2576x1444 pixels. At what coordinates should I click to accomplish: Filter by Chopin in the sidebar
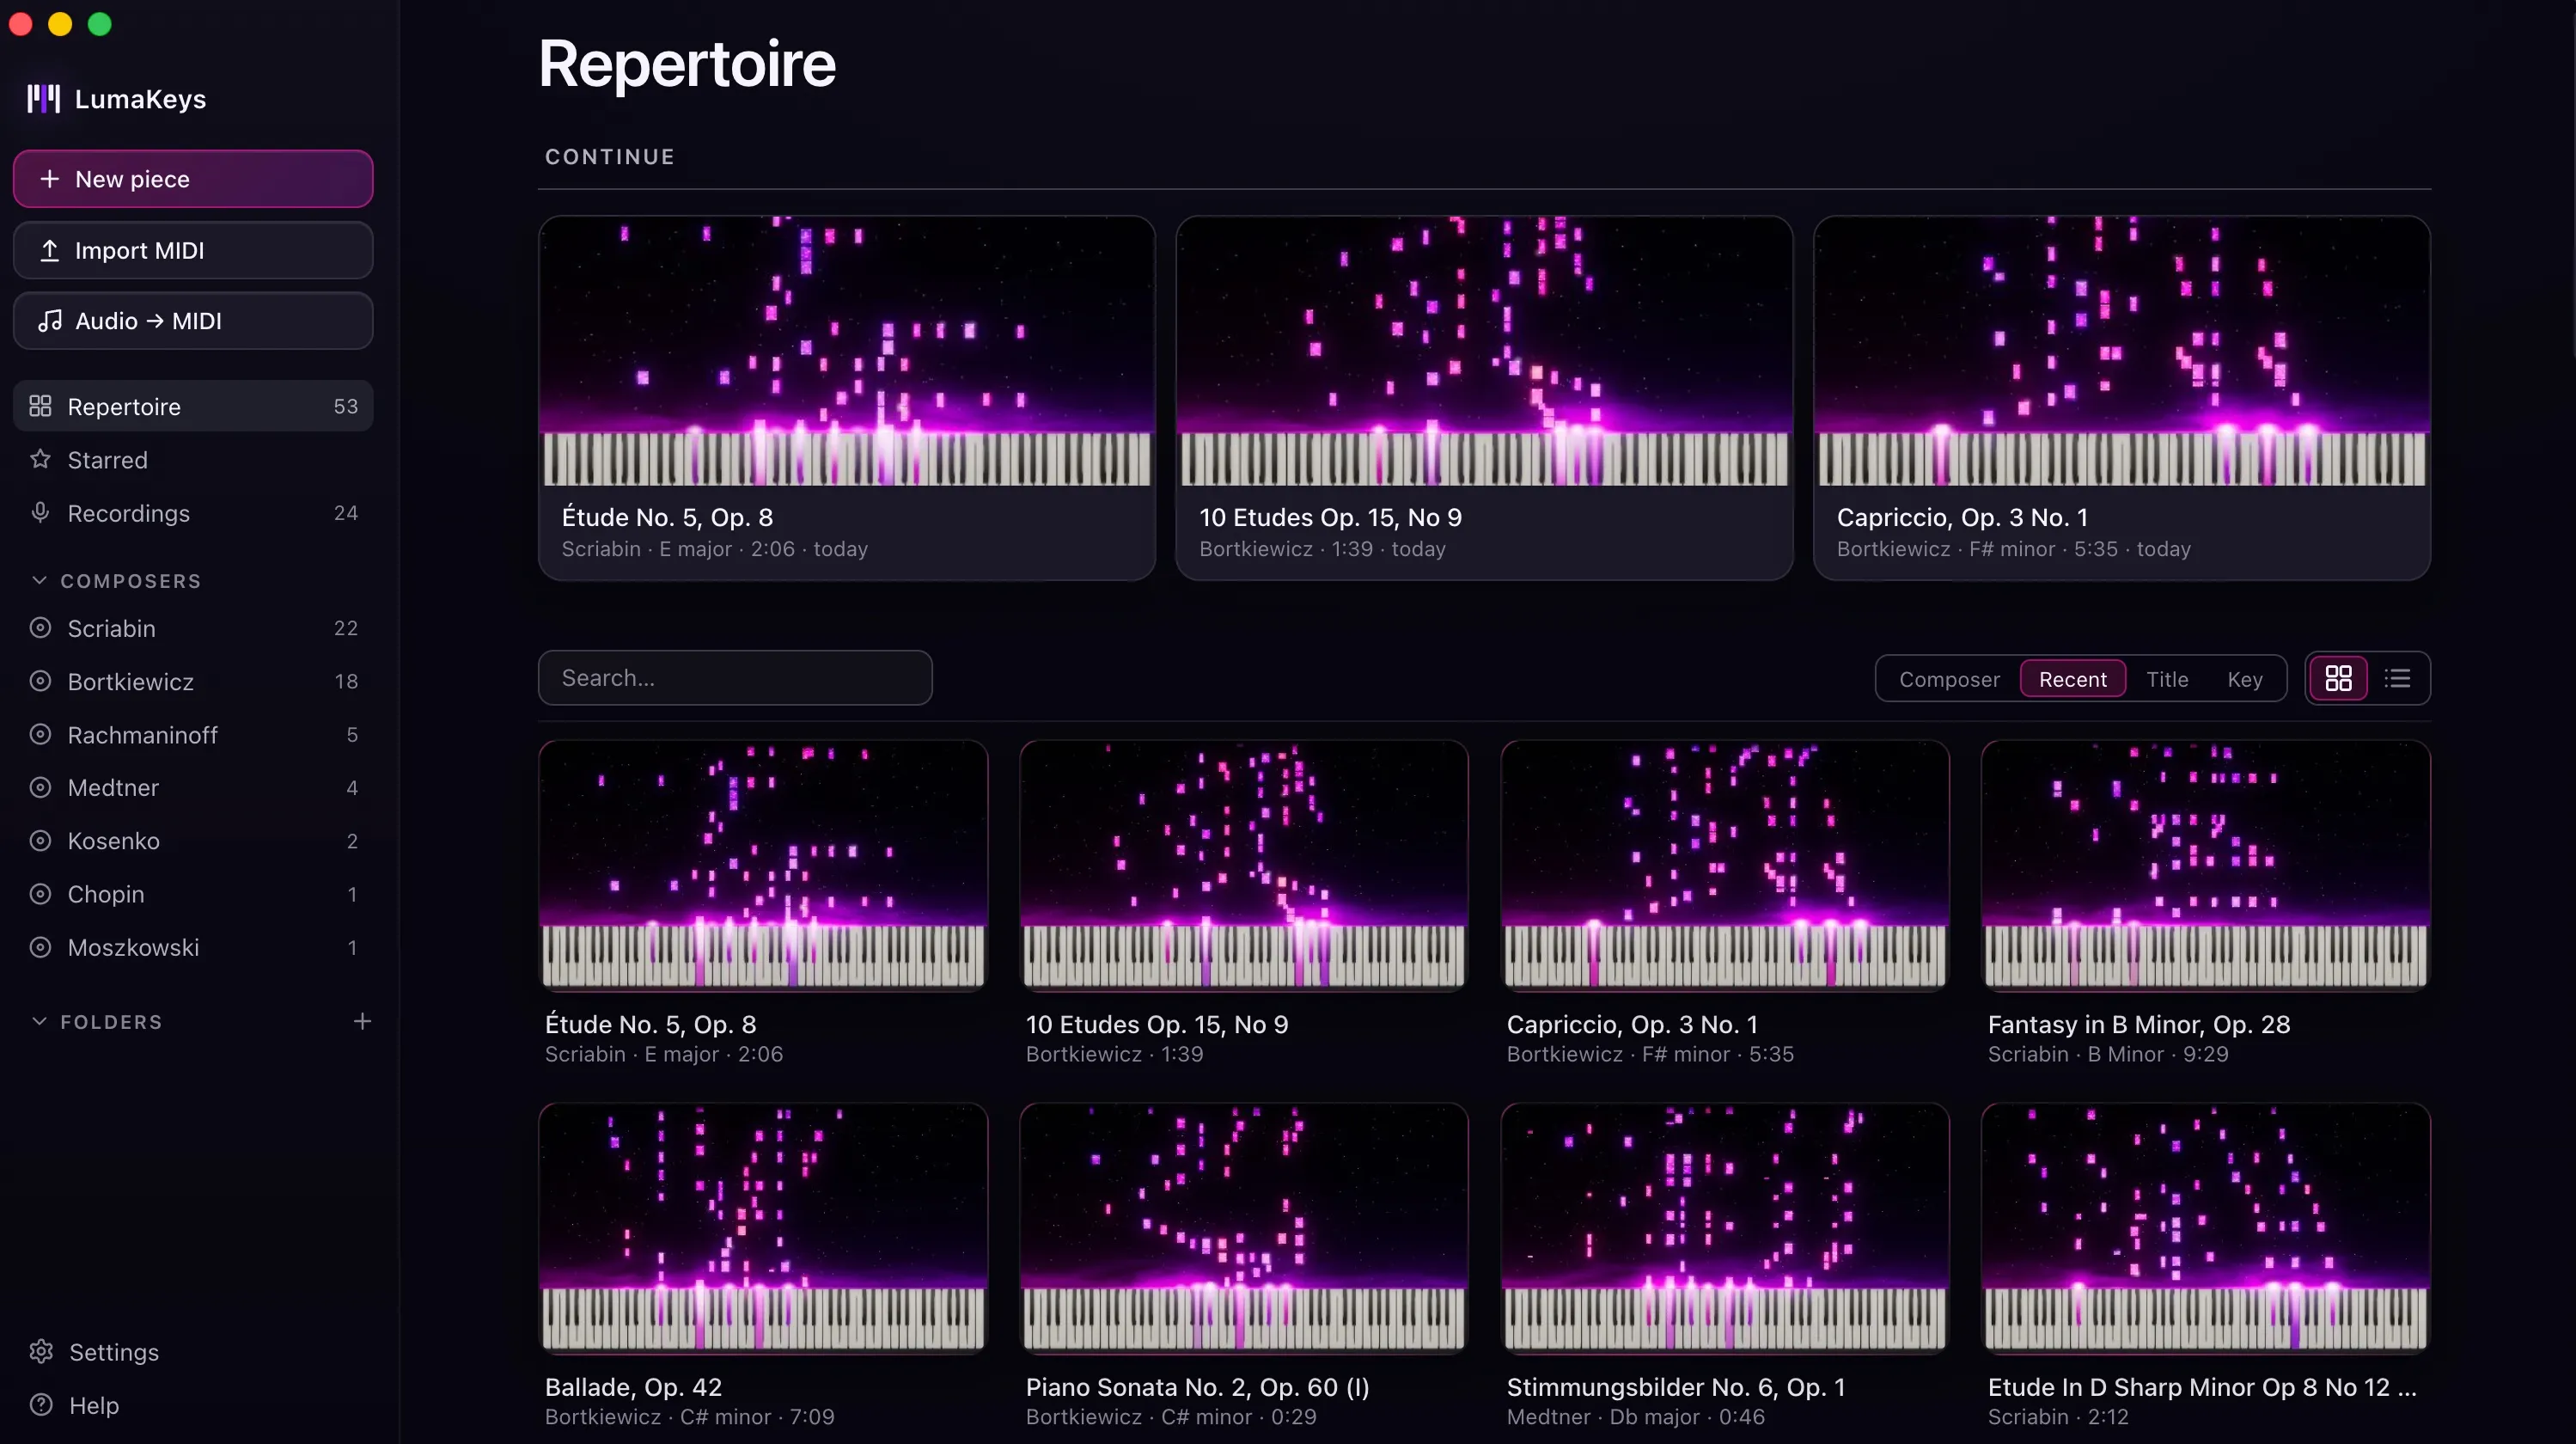coord(193,893)
